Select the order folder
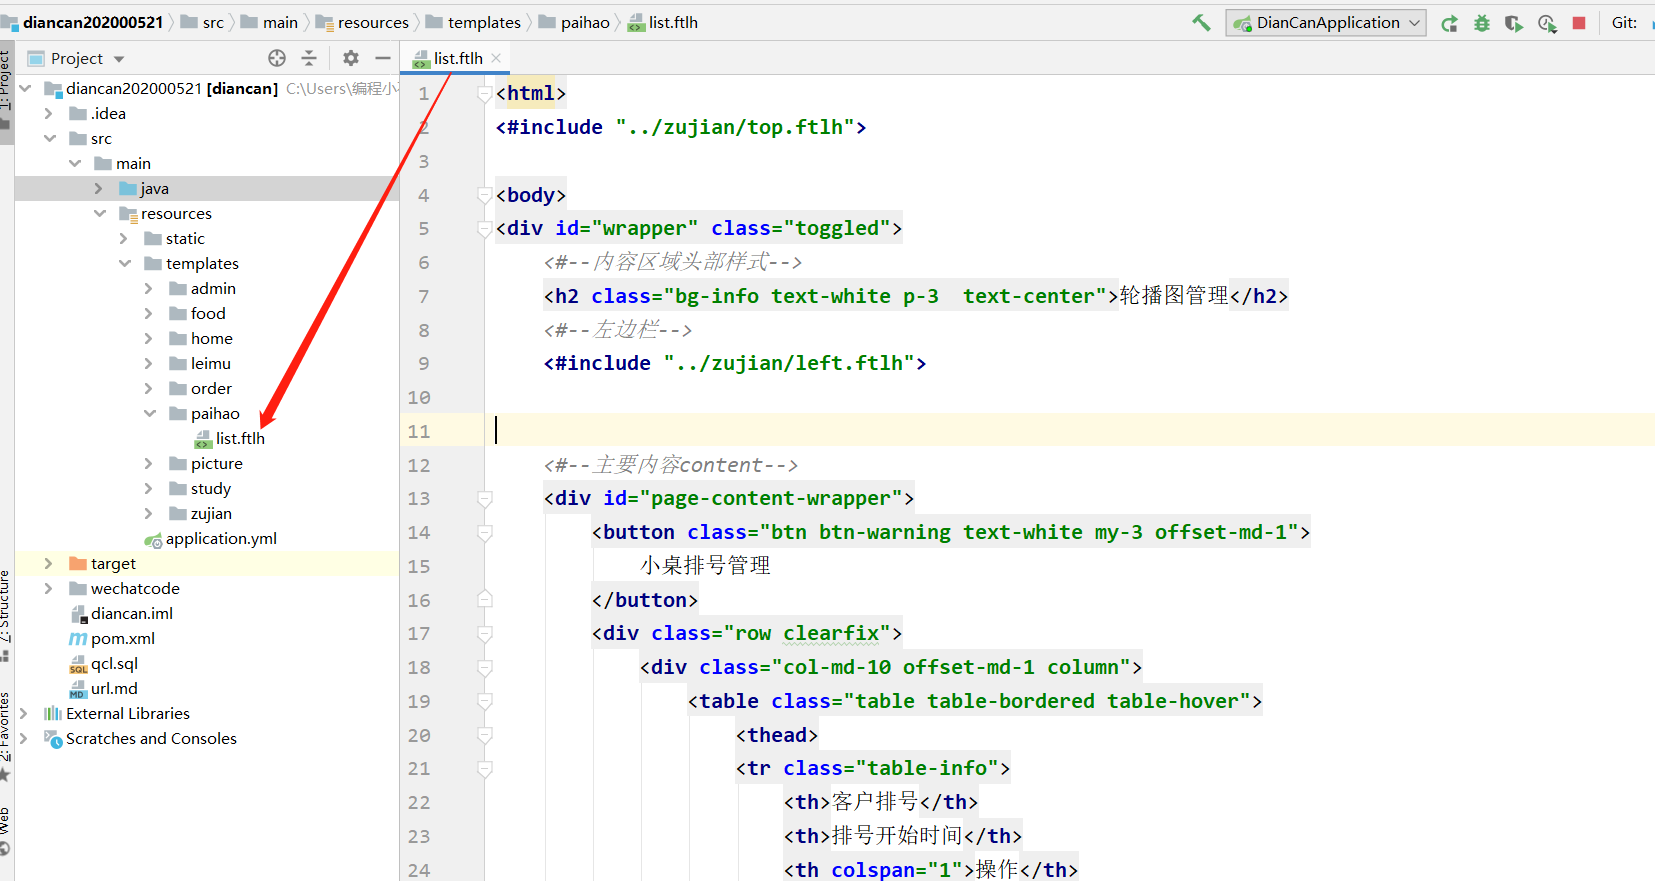The image size is (1655, 881). (x=211, y=388)
